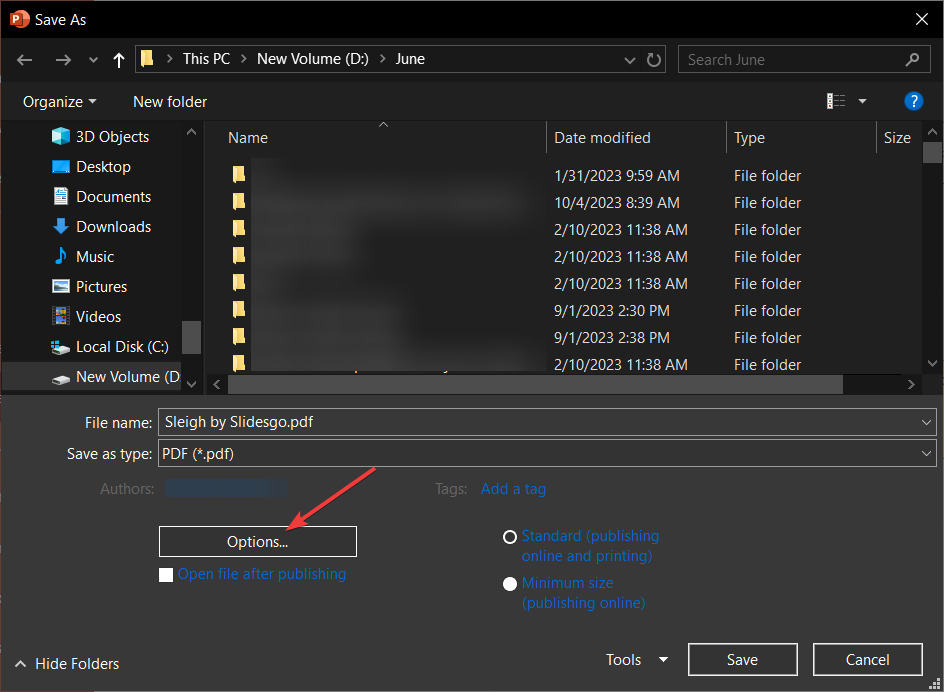Click the Local Disk drive icon
The image size is (944, 692).
[x=61, y=347]
